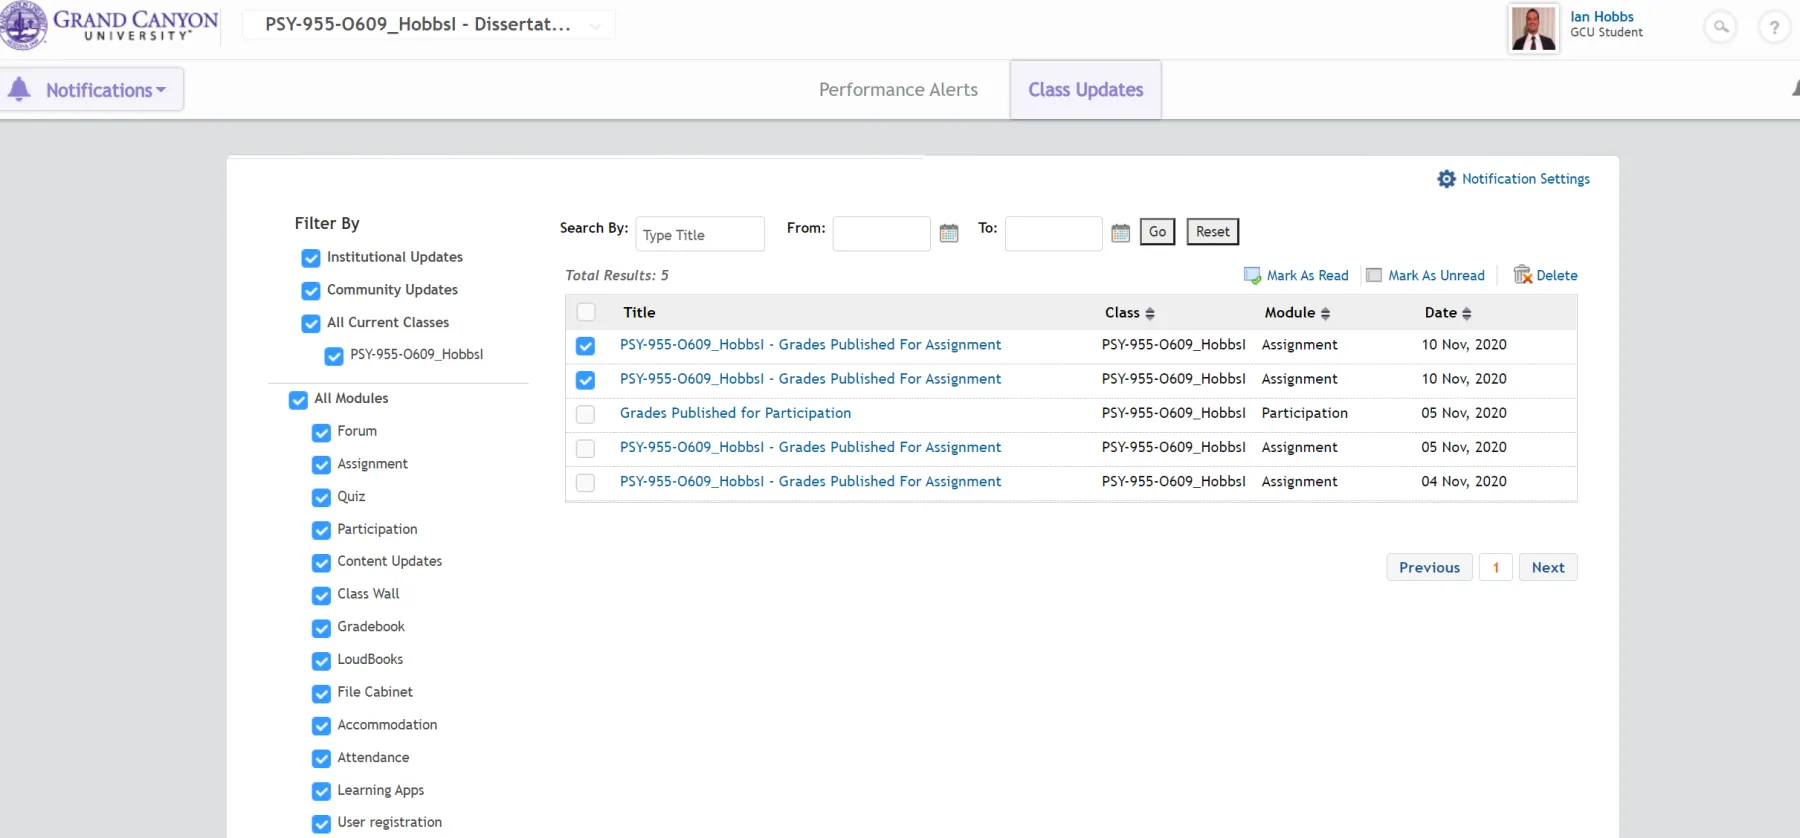Open the search magnifier icon
The image size is (1800, 838).
(x=1720, y=27)
